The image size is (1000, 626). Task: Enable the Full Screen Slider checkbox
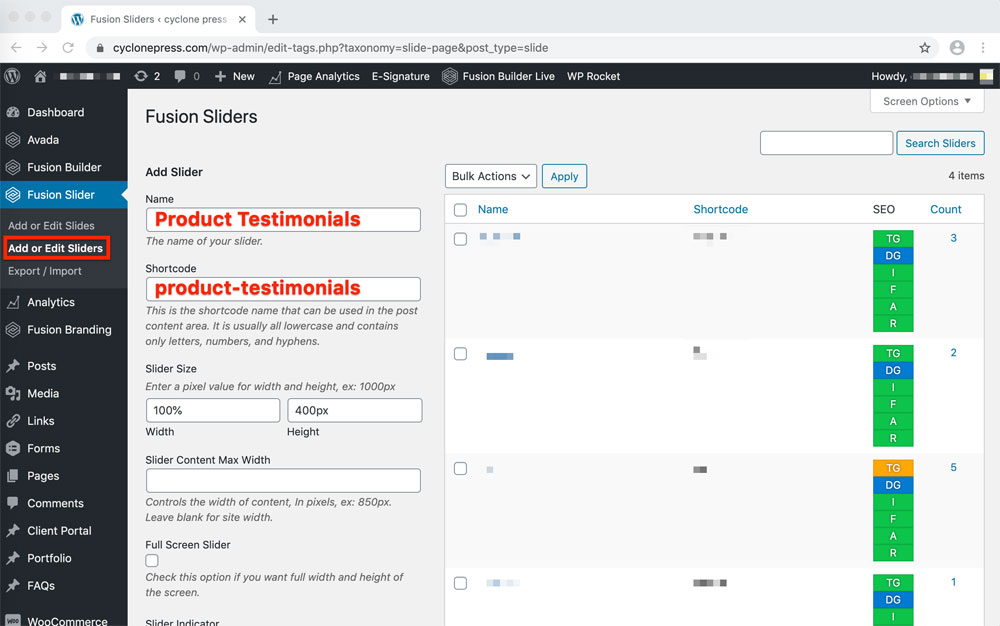pos(152,560)
